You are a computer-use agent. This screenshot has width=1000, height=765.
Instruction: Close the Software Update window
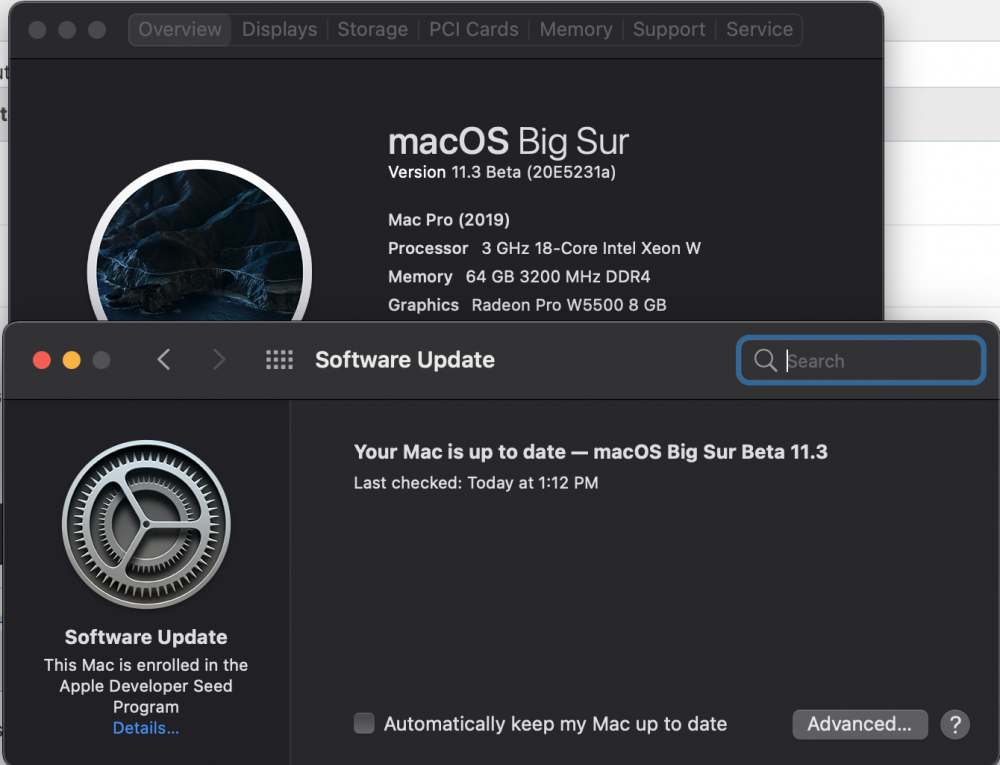point(41,360)
